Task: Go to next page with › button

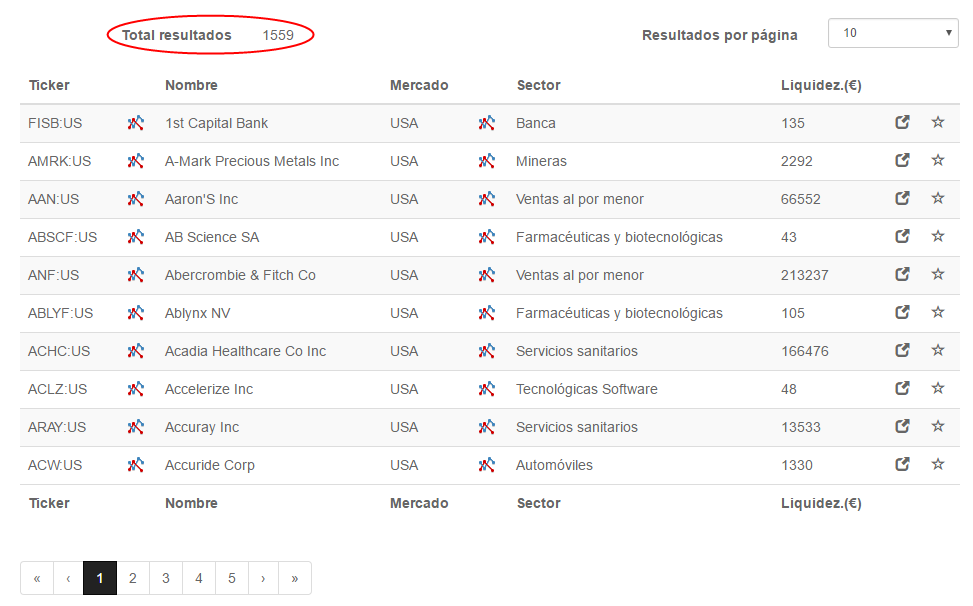Action: [x=263, y=578]
